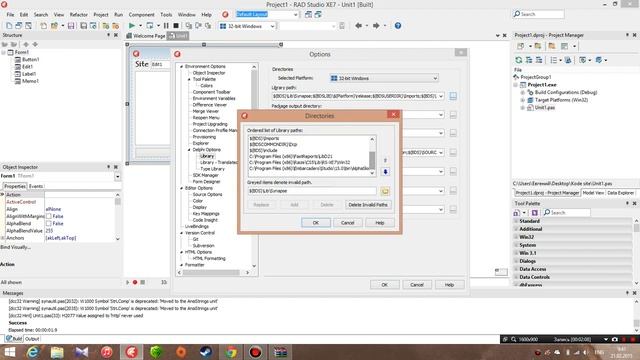Screen dimensions: 640x360
Task: Open Selected Platform dropdown in Options dialog
Action: [435, 78]
